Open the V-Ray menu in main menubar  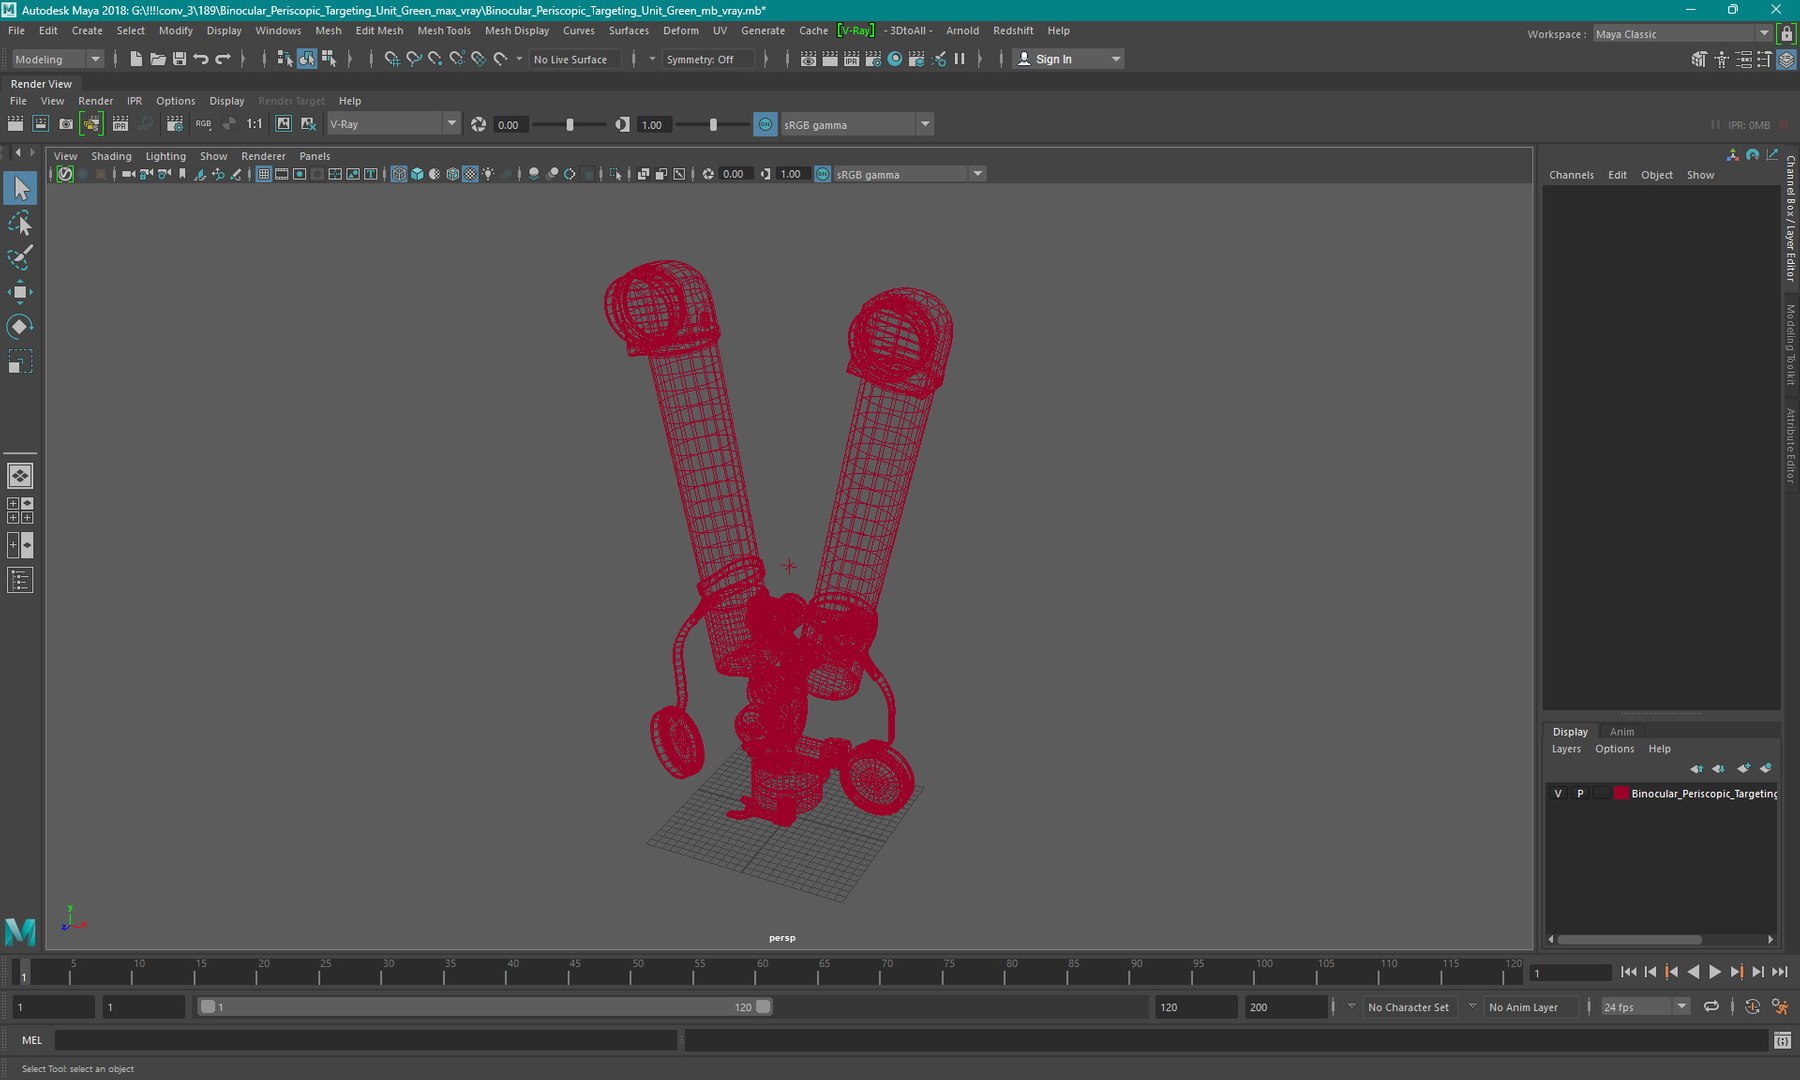pyautogui.click(x=855, y=31)
